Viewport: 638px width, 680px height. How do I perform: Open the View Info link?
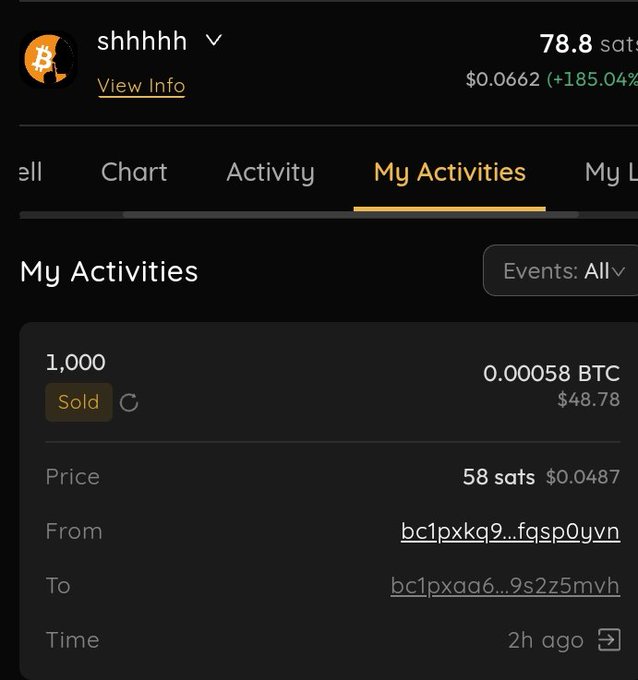(141, 85)
